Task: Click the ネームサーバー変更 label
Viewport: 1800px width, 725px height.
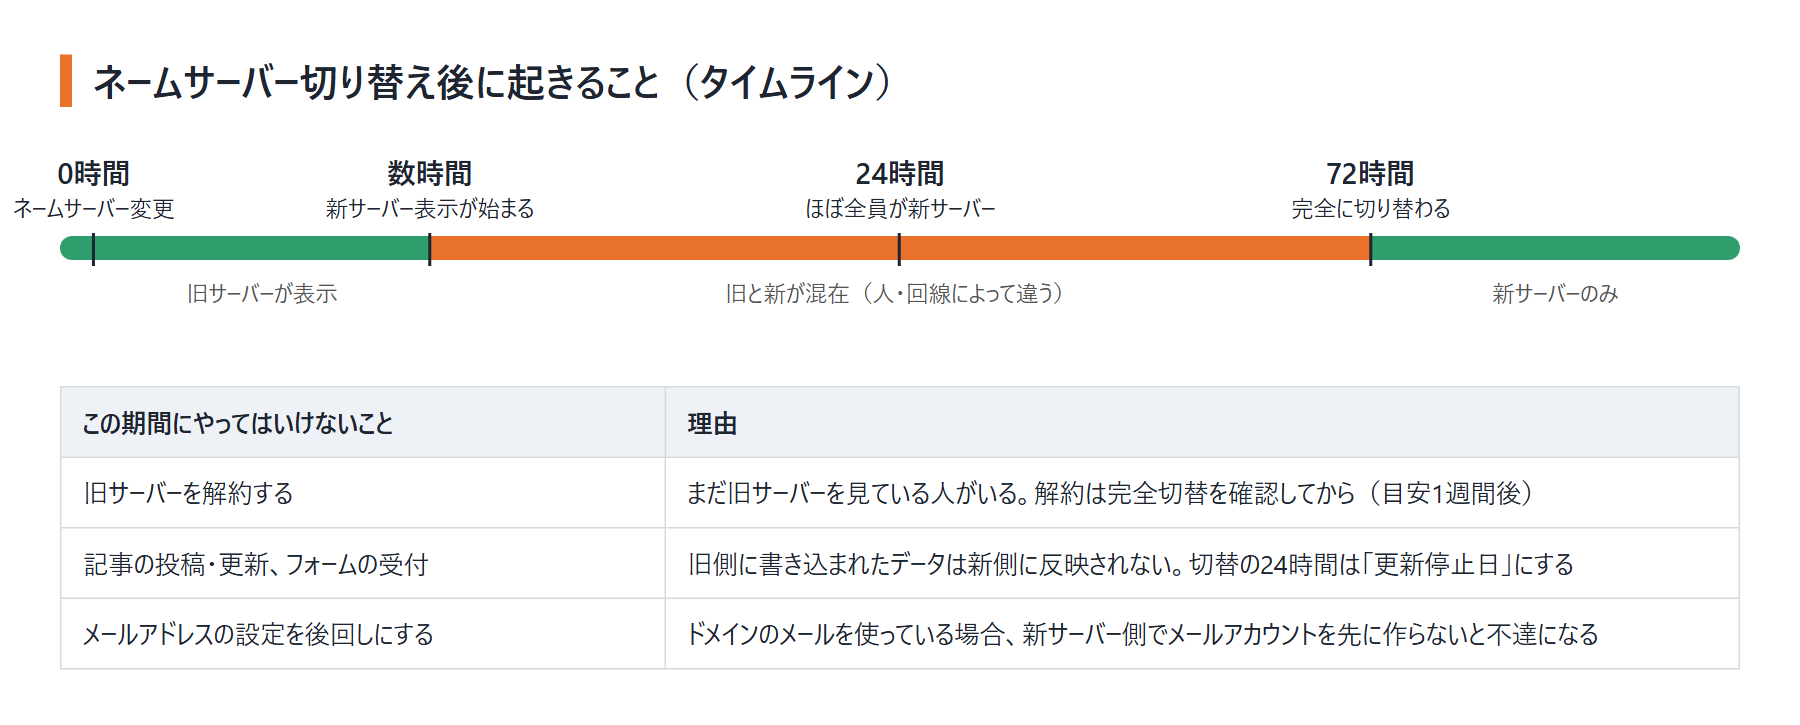Action: (x=93, y=209)
